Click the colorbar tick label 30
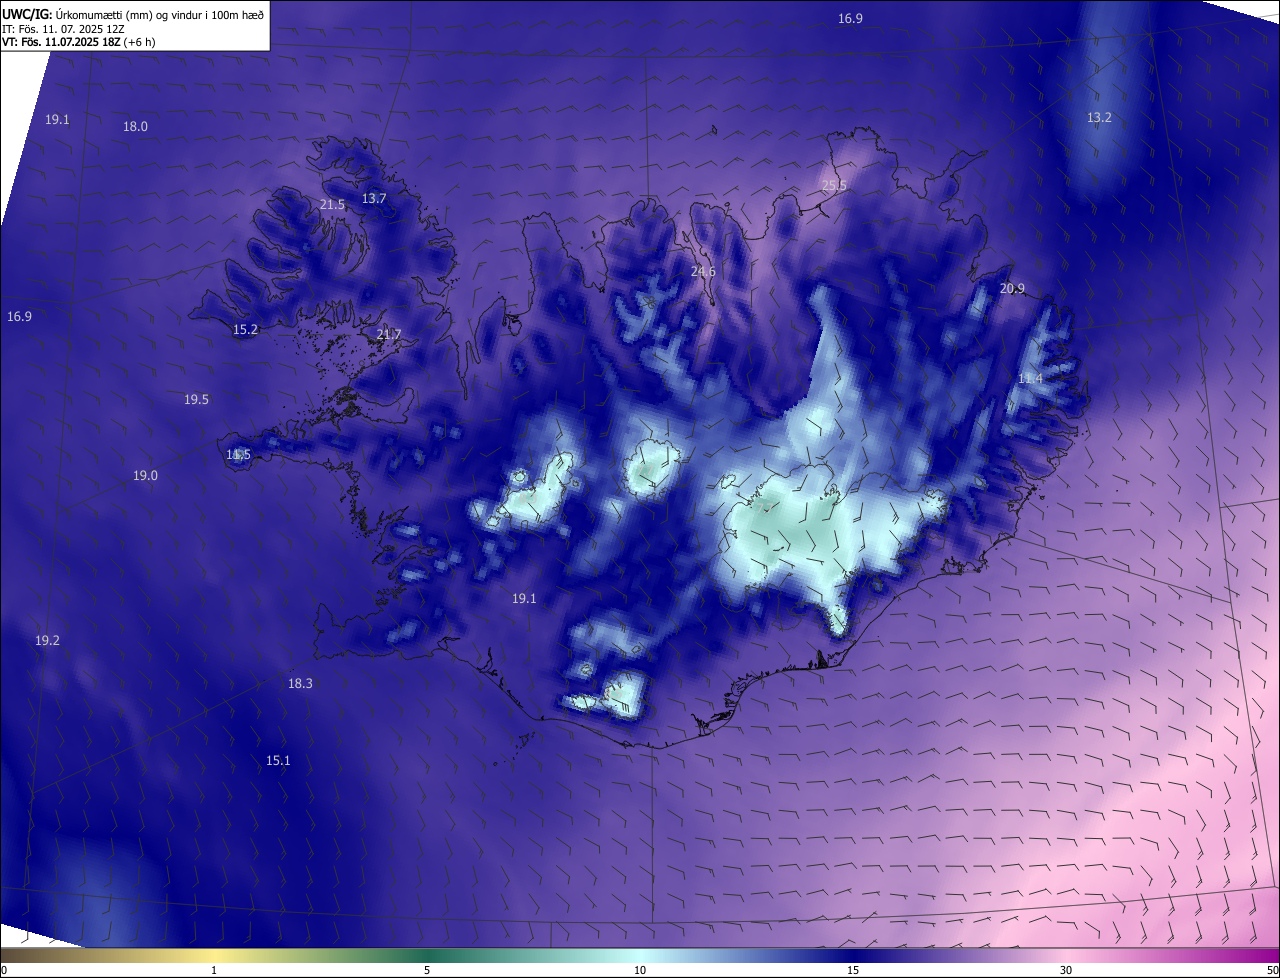The height and width of the screenshot is (978, 1280). [x=1066, y=971]
